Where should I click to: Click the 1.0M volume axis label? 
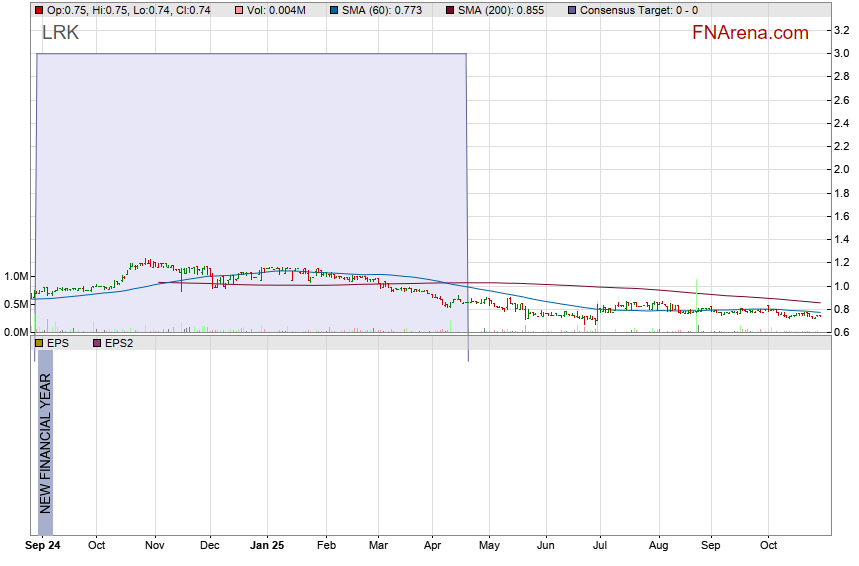click(15, 276)
